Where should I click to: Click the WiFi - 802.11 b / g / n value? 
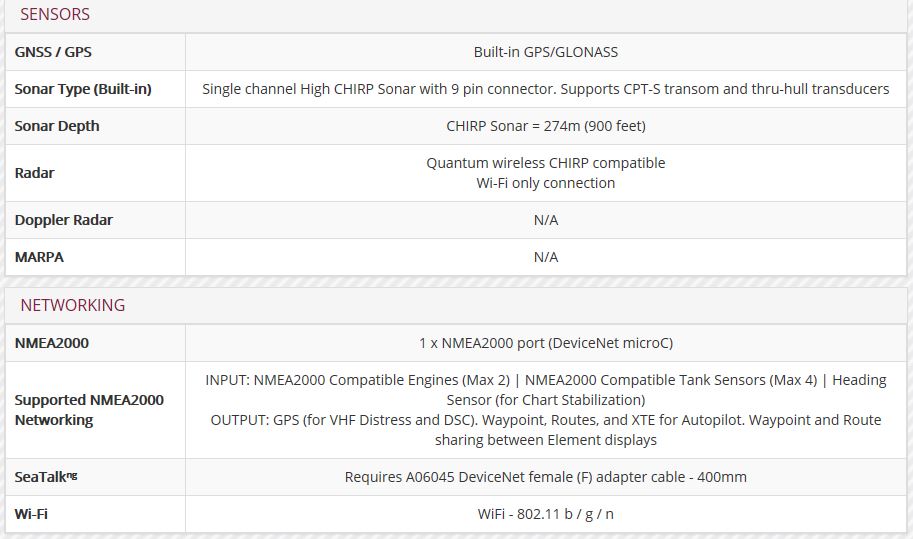click(546, 514)
